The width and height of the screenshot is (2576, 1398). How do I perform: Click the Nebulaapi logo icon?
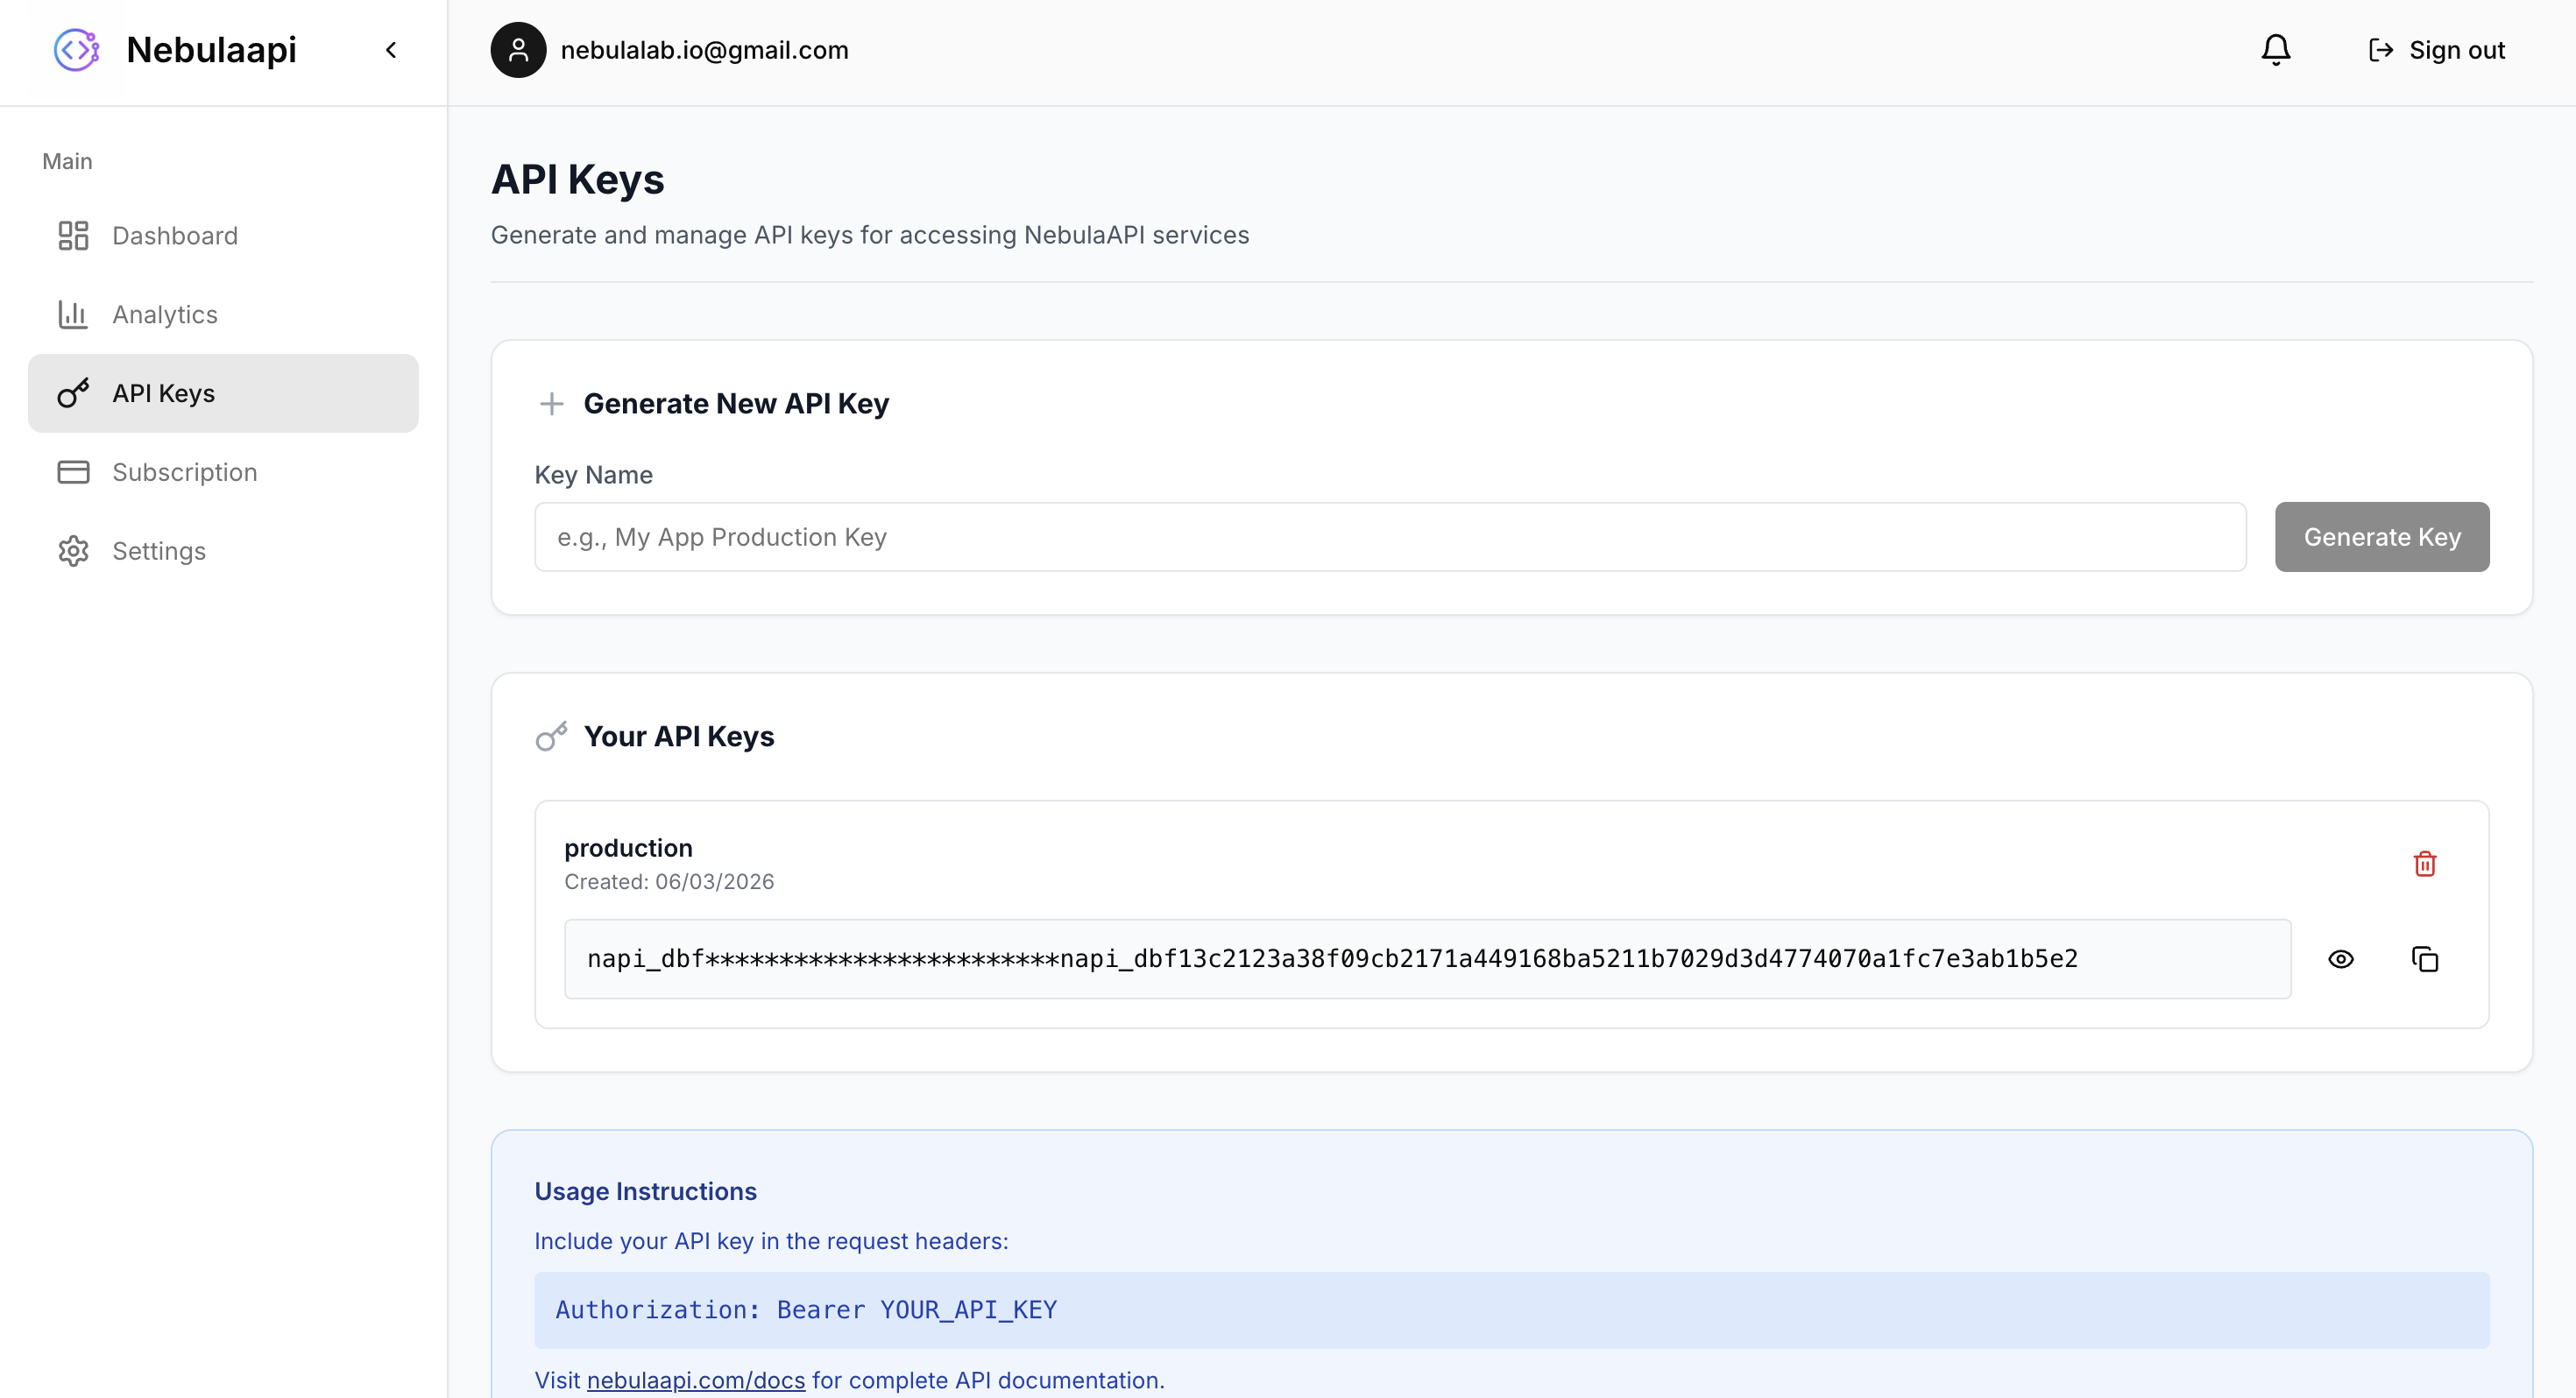76,50
